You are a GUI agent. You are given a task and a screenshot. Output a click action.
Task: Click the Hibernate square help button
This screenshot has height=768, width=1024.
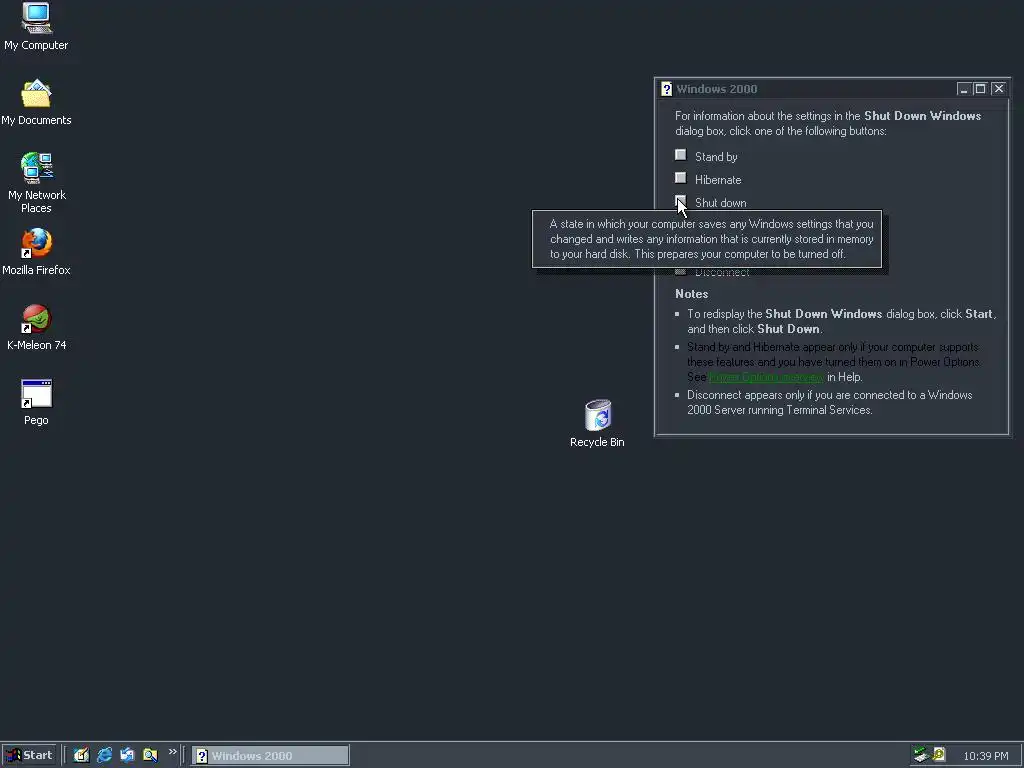pos(680,178)
